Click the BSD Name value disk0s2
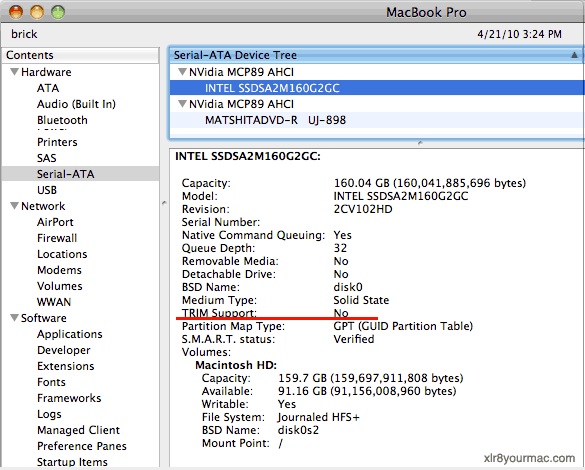585x470 pixels. (x=298, y=430)
